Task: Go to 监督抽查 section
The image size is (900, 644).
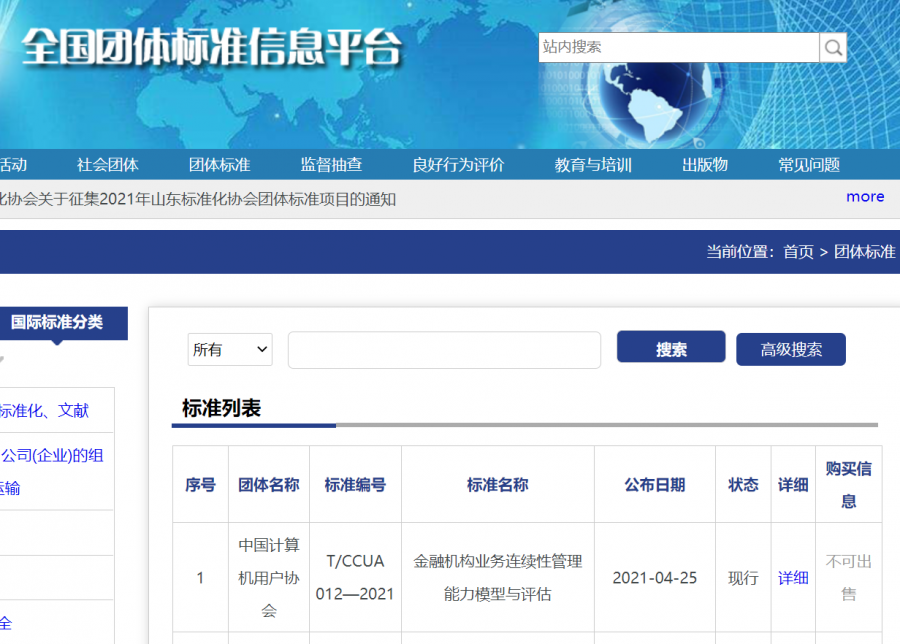Action: tap(331, 165)
